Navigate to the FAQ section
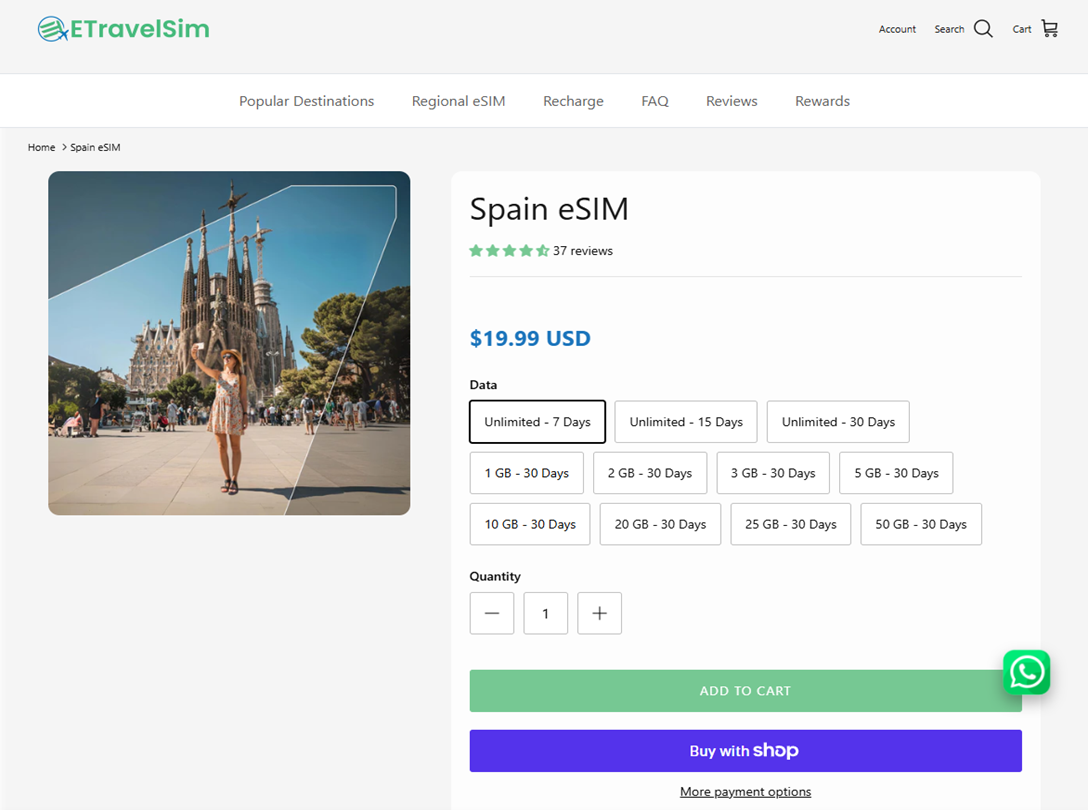Screen dimensions: 1088x810 (654, 100)
